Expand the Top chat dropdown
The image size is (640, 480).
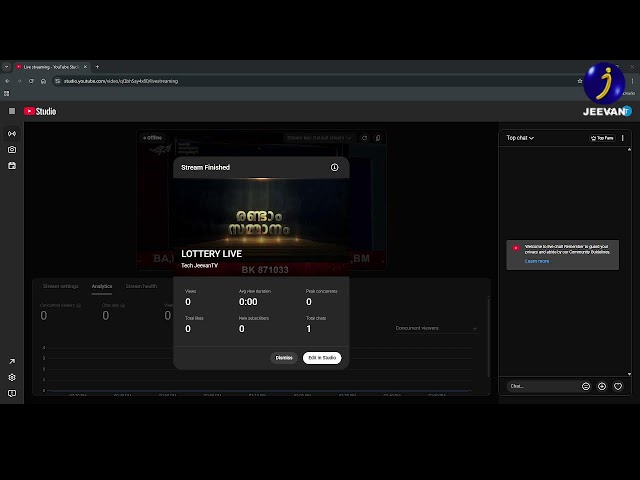pyautogui.click(x=520, y=138)
